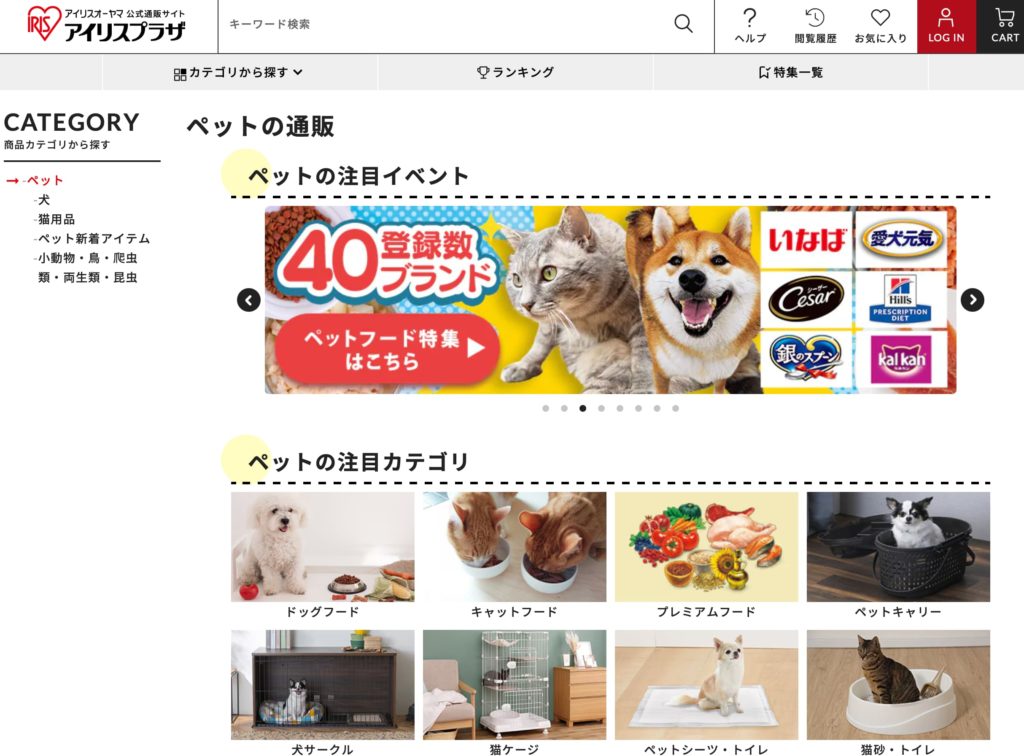Click the キーワード検索 search field
The height and width of the screenshot is (756, 1024).
444,24
